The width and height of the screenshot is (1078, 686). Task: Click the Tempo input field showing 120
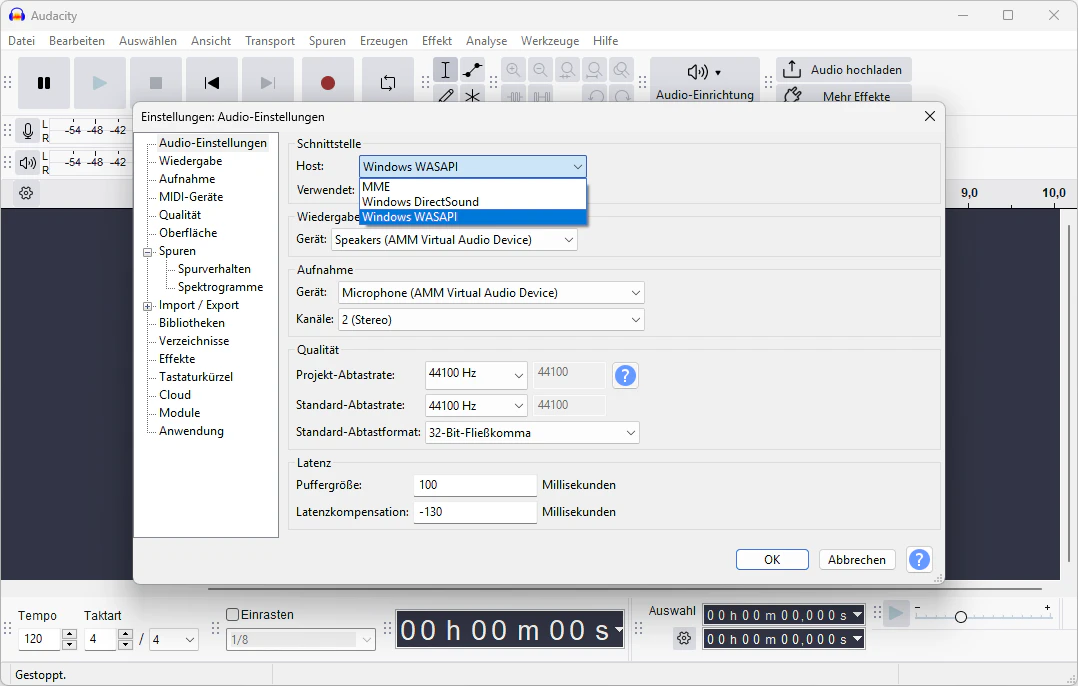point(40,639)
